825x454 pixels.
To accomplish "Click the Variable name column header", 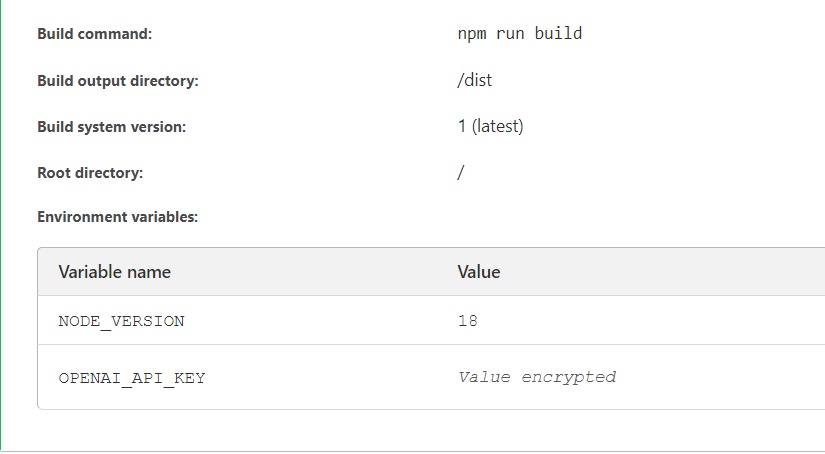I will [115, 272].
